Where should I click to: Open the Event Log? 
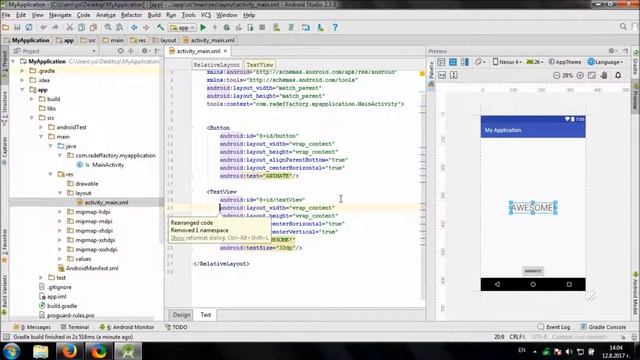point(554,327)
